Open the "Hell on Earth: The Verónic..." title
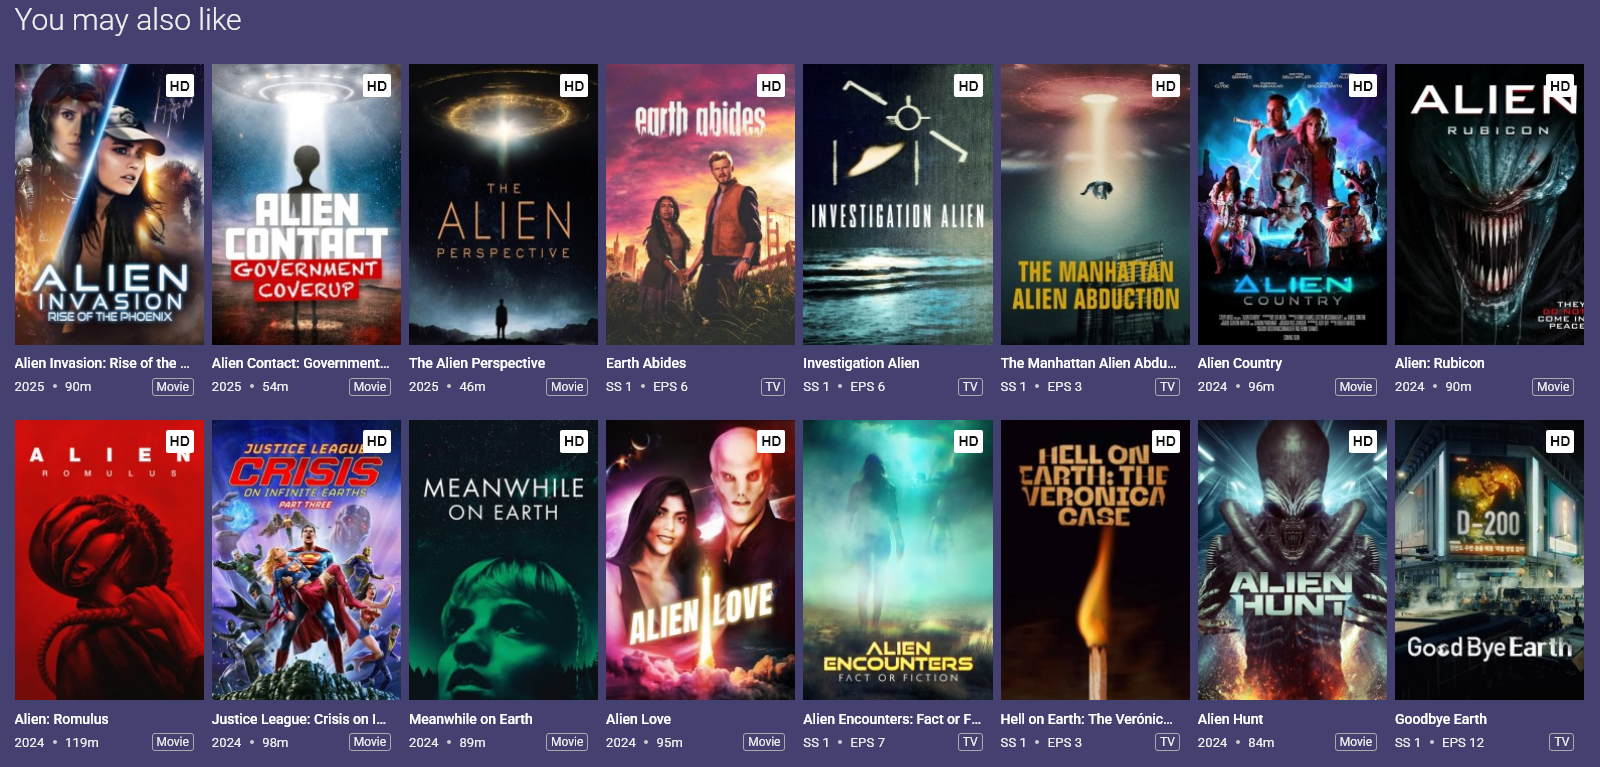Image resolution: width=1600 pixels, height=767 pixels. click(x=1087, y=719)
